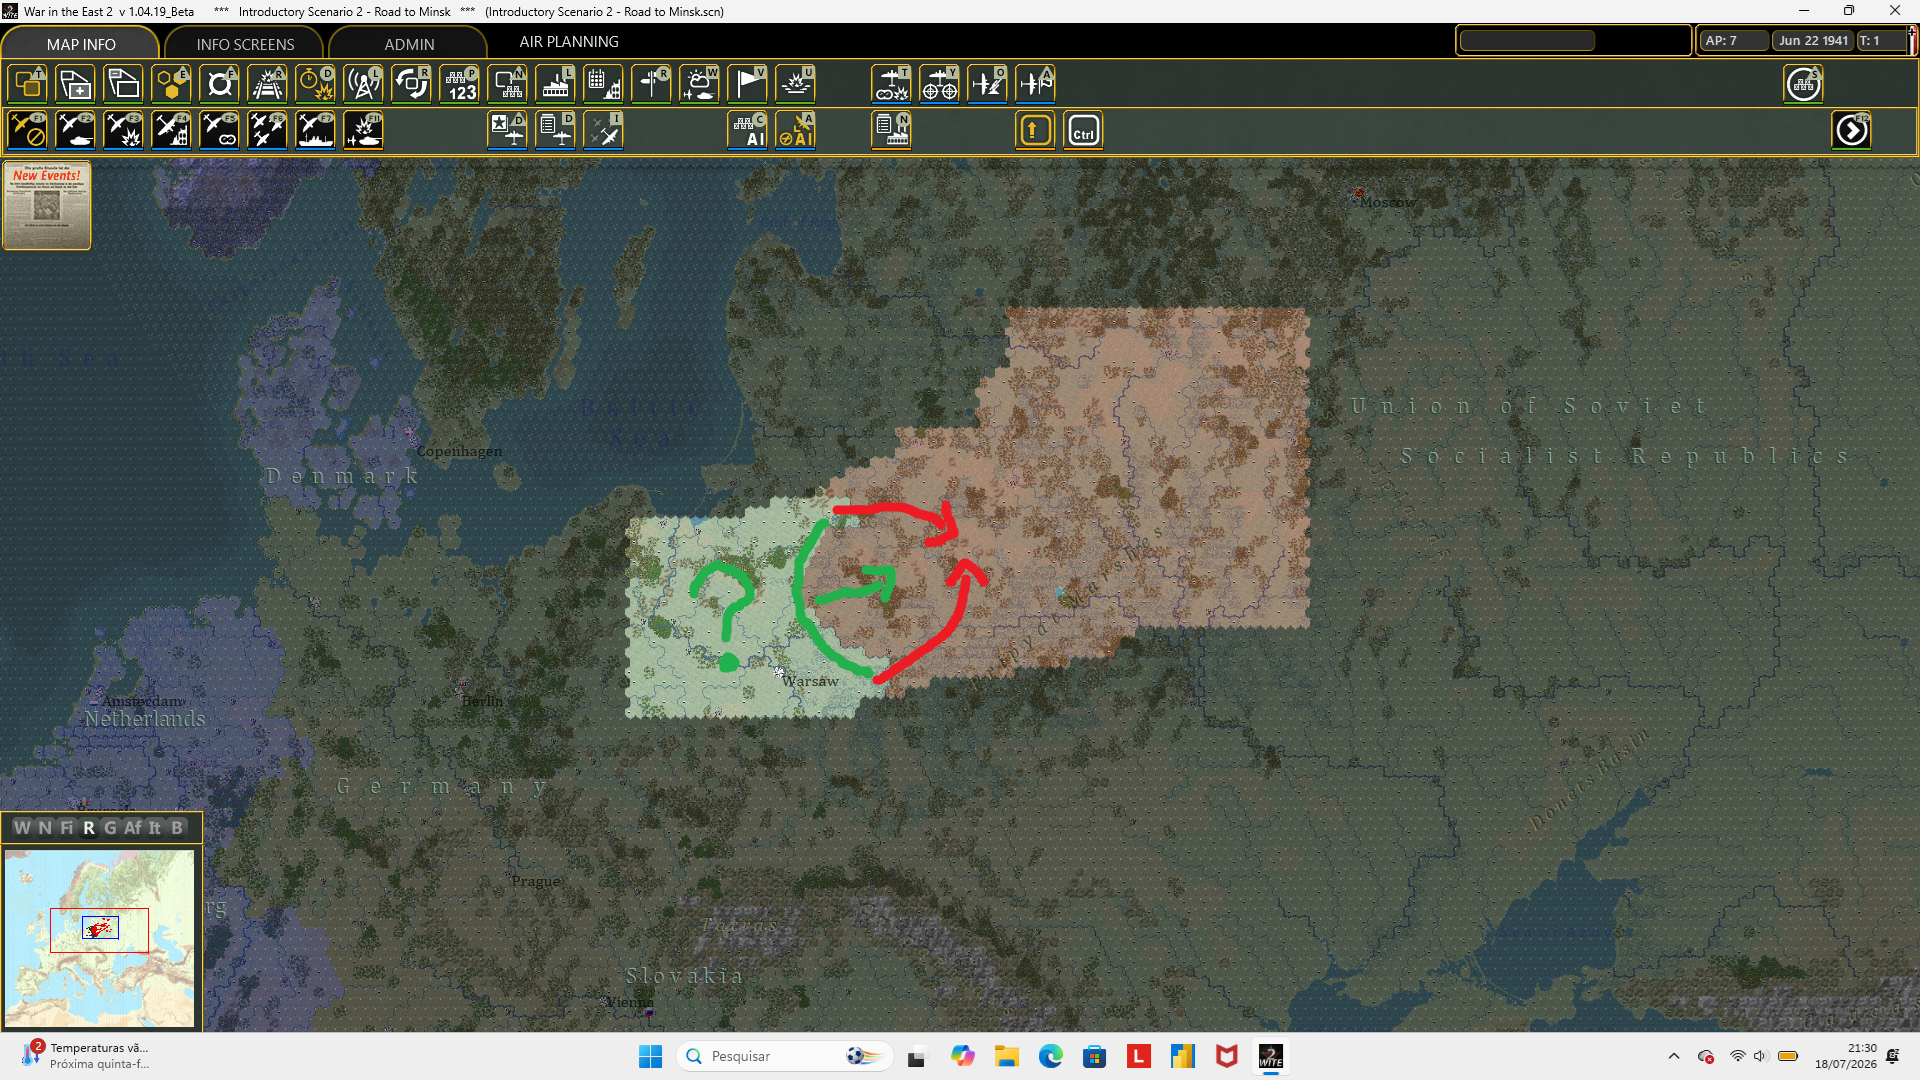Toggle unit counters view icon (T)
The width and height of the screenshot is (1920, 1080).
pos(28,84)
